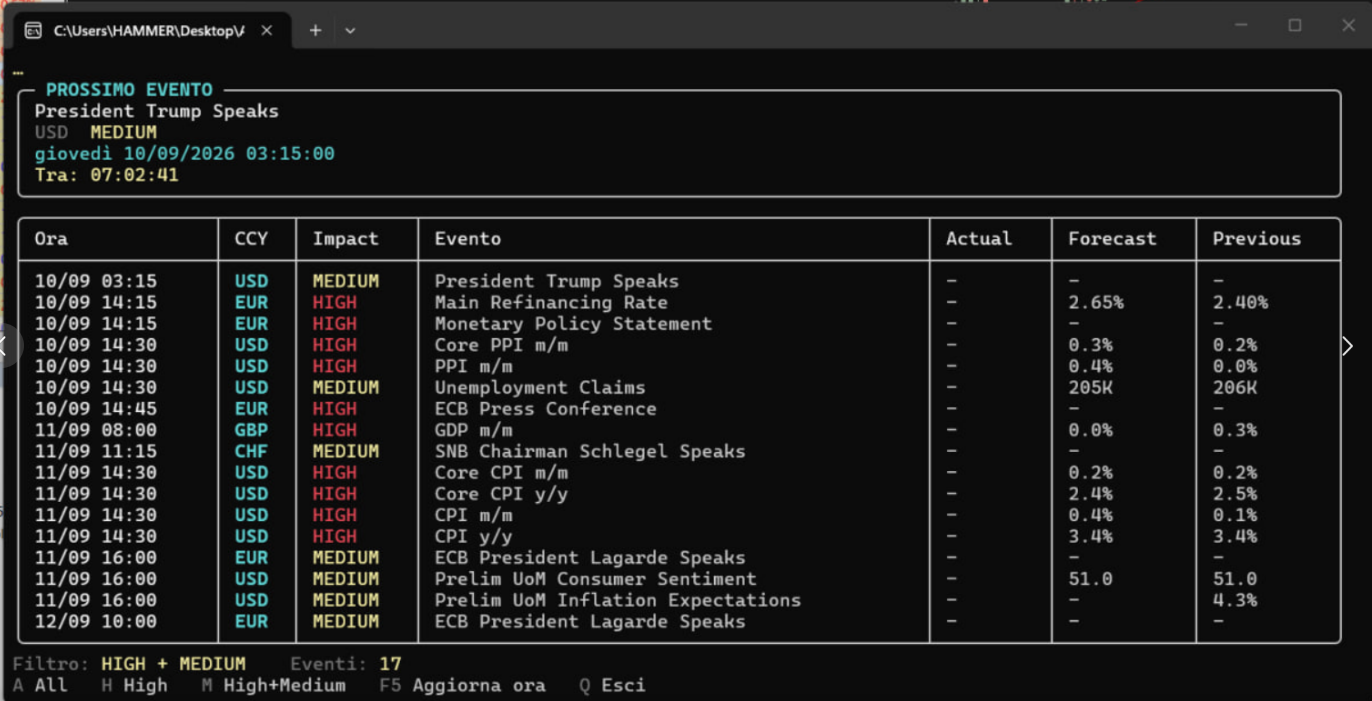The image size is (1372, 701).
Task: Click the forecast value '2.65%'
Action: coord(1096,303)
